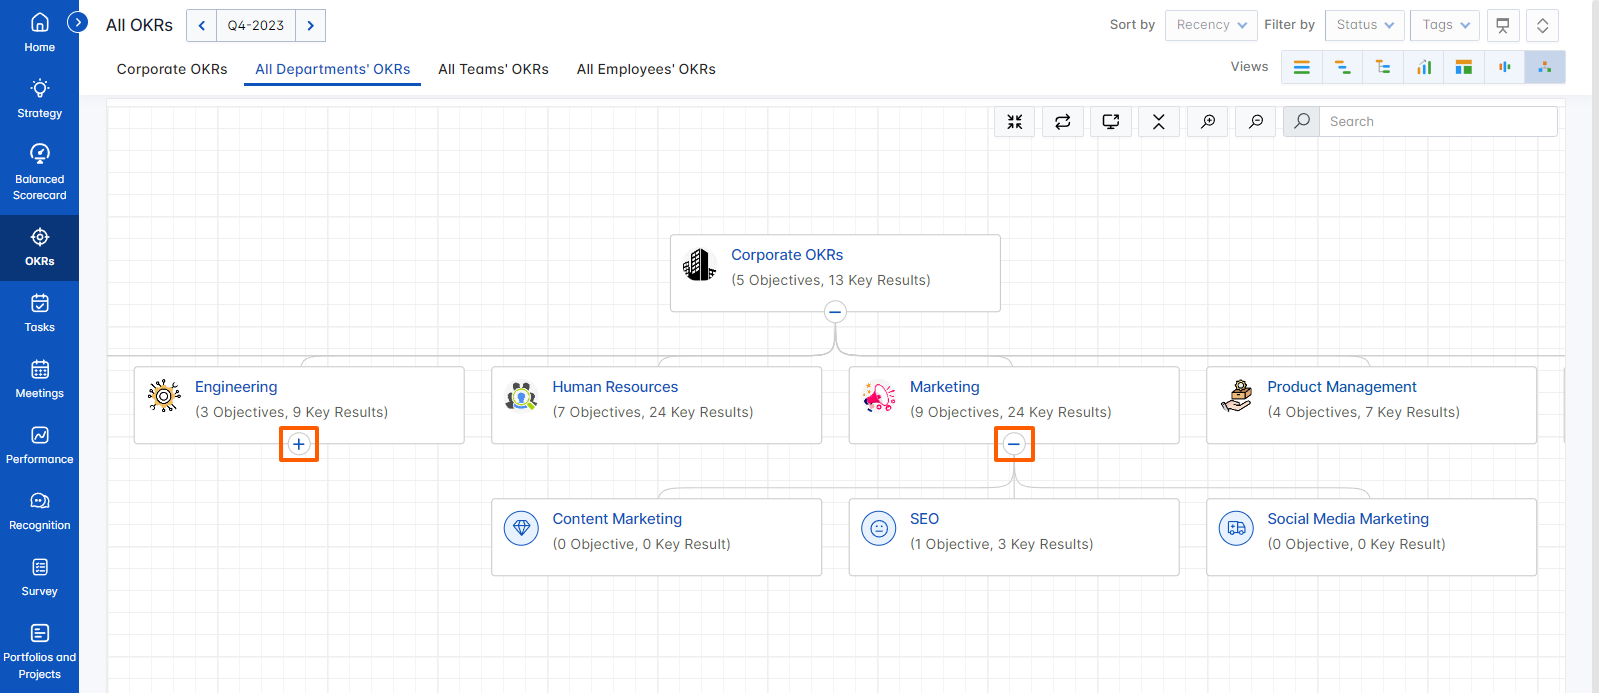Go to Home in the sidebar

[39, 33]
